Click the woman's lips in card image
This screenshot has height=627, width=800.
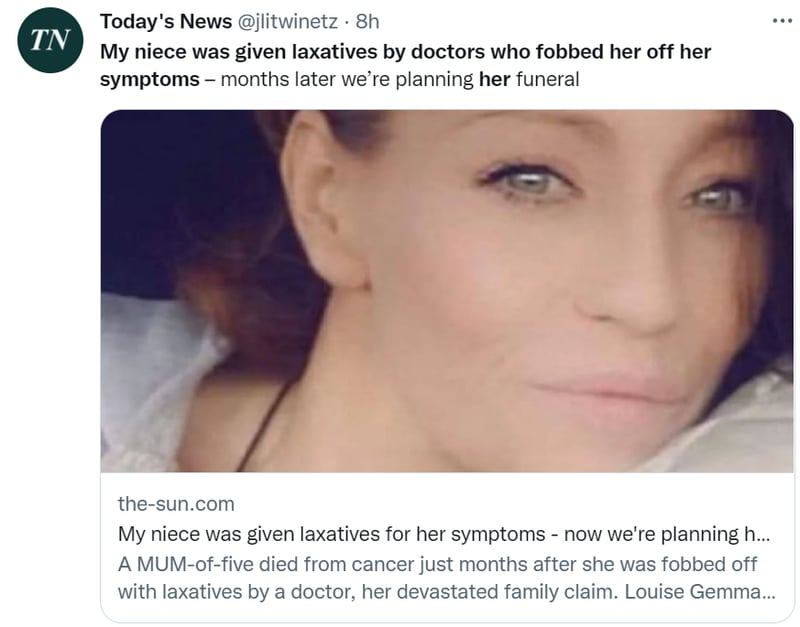tap(608, 389)
